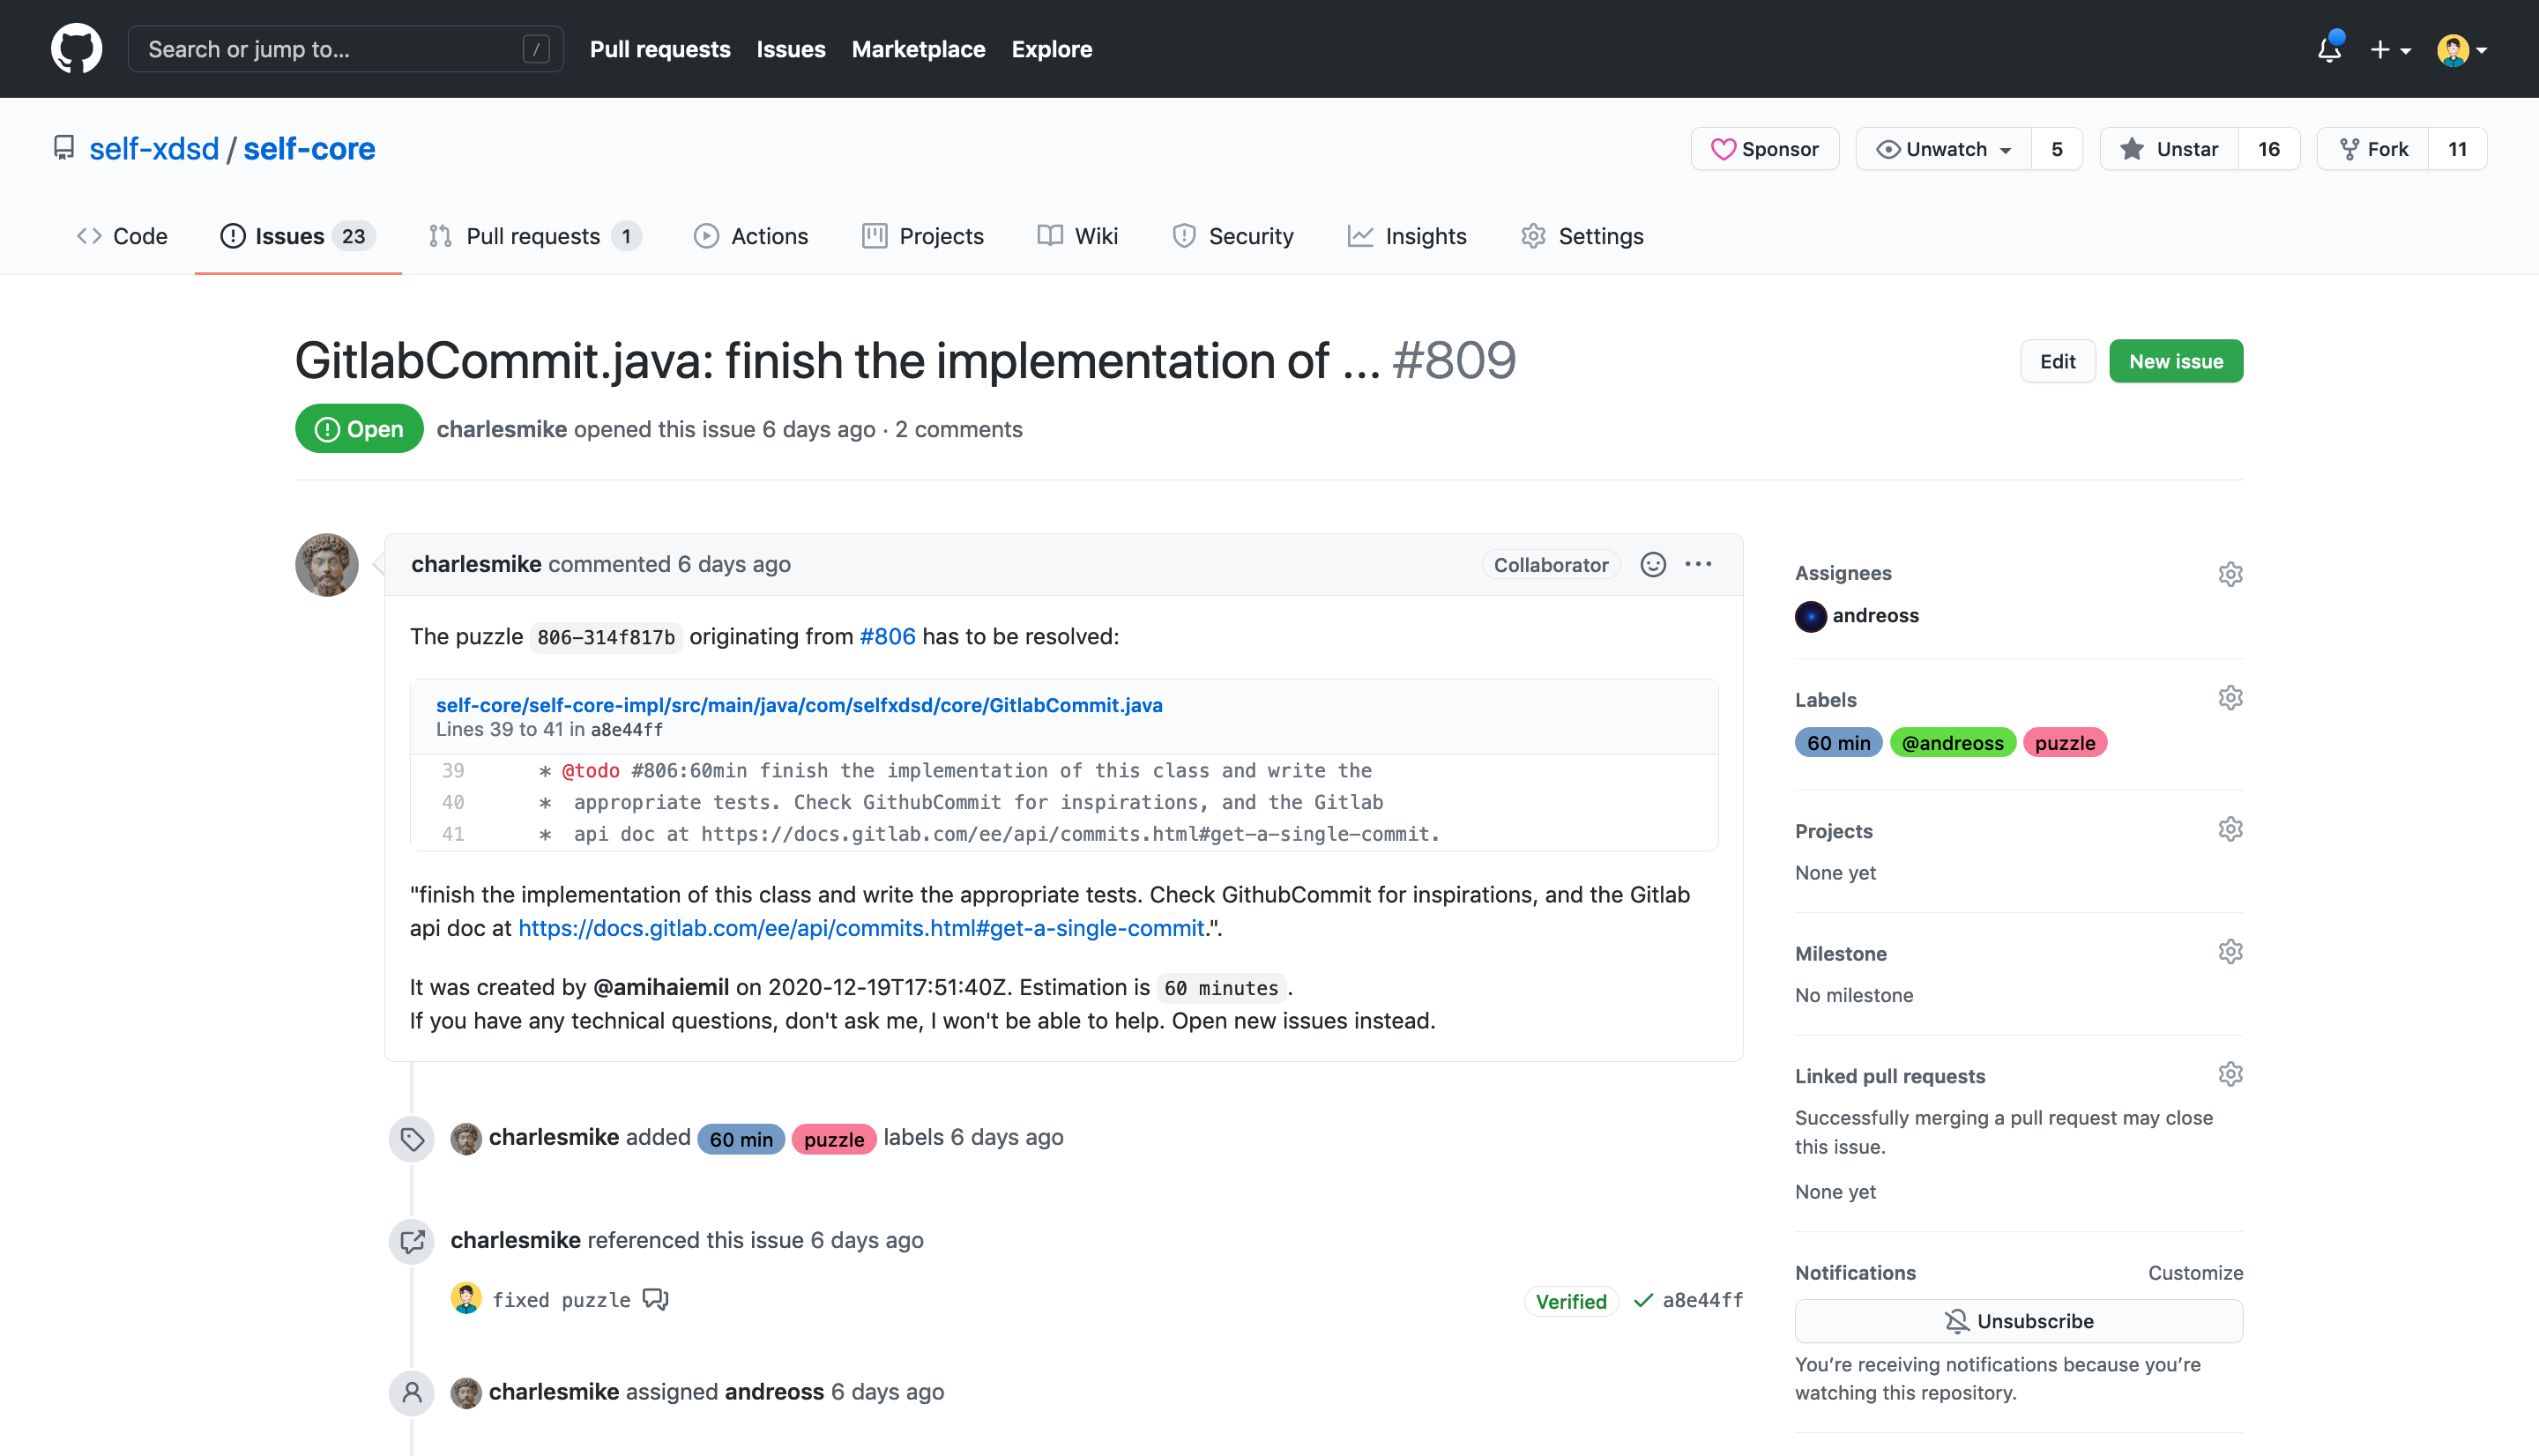The width and height of the screenshot is (2539, 1456).
Task: Open the comment three-dots options menu
Action: [x=1698, y=565]
